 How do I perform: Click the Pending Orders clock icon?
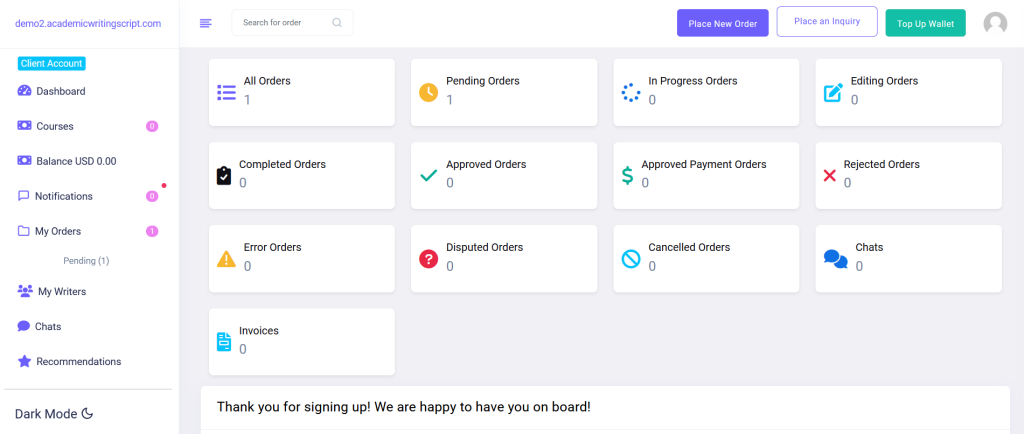pos(428,92)
